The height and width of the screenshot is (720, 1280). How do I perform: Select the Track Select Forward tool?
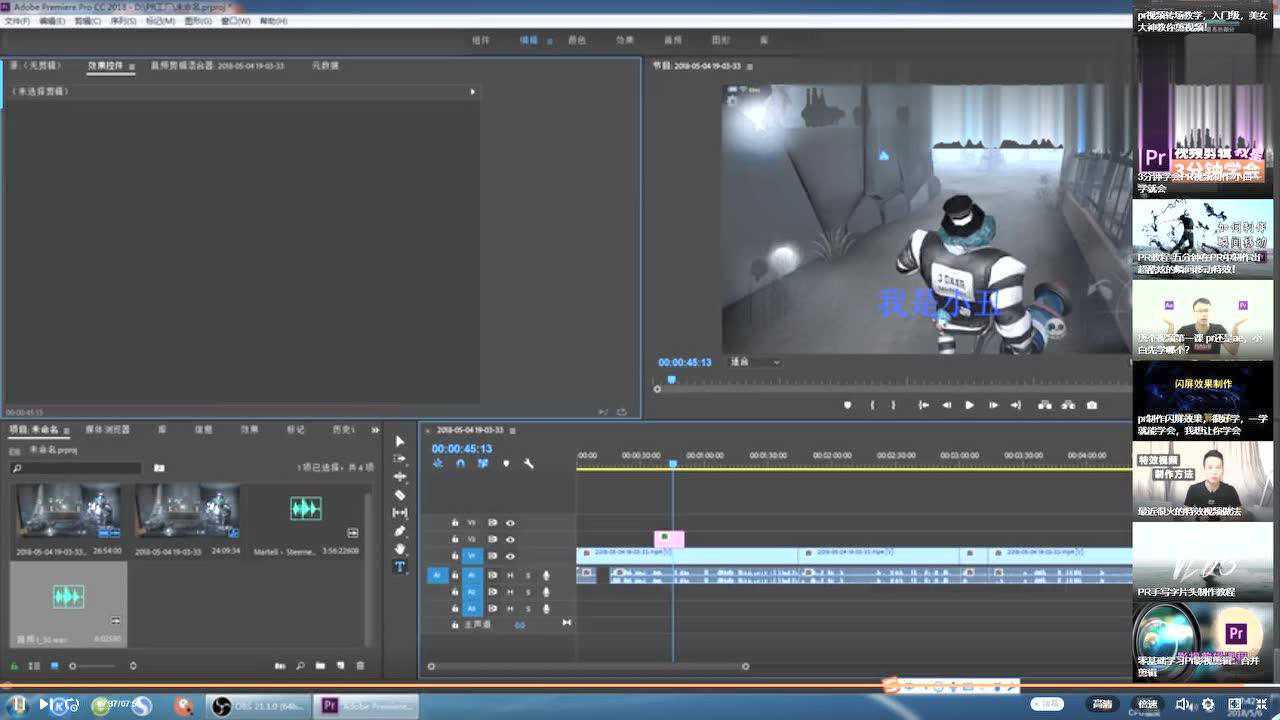coord(400,458)
